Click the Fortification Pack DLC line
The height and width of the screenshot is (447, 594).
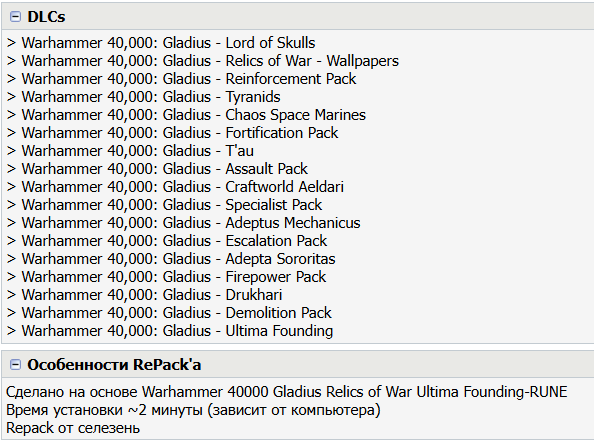pos(172,133)
